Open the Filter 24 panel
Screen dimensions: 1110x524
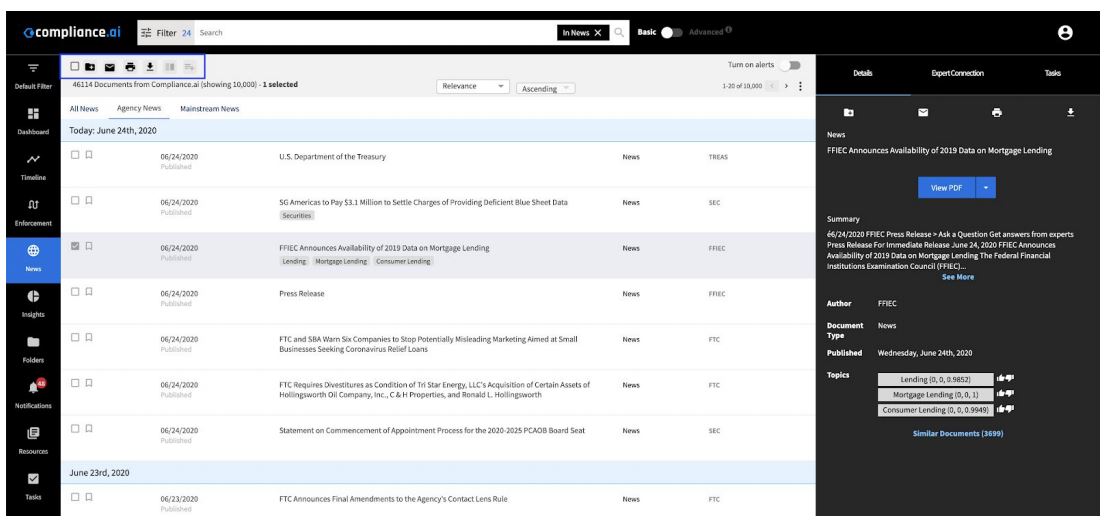click(x=166, y=33)
